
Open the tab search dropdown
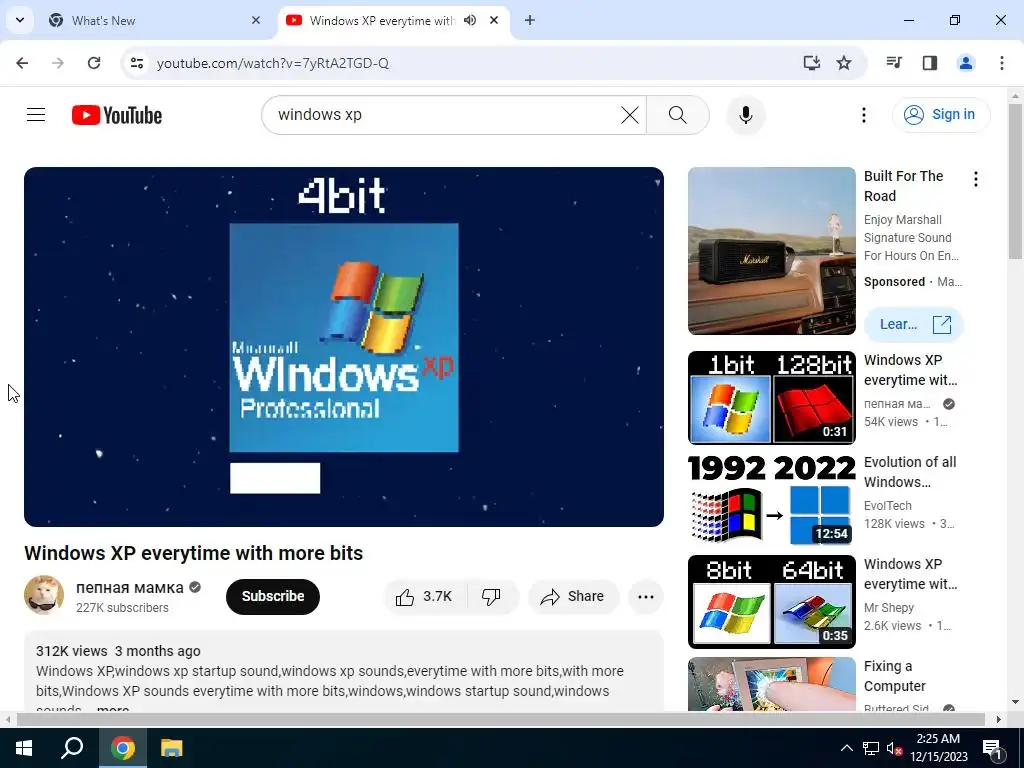pos(20,20)
